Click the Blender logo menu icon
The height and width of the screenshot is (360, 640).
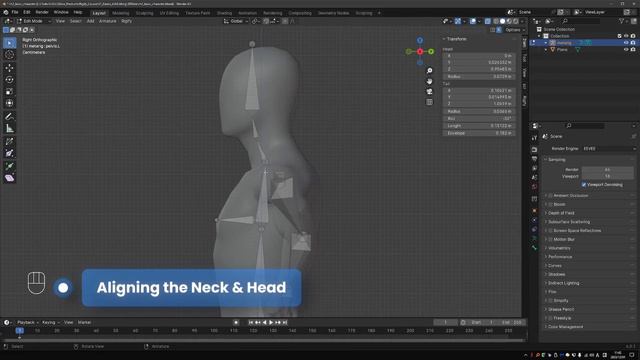[x=6, y=12]
